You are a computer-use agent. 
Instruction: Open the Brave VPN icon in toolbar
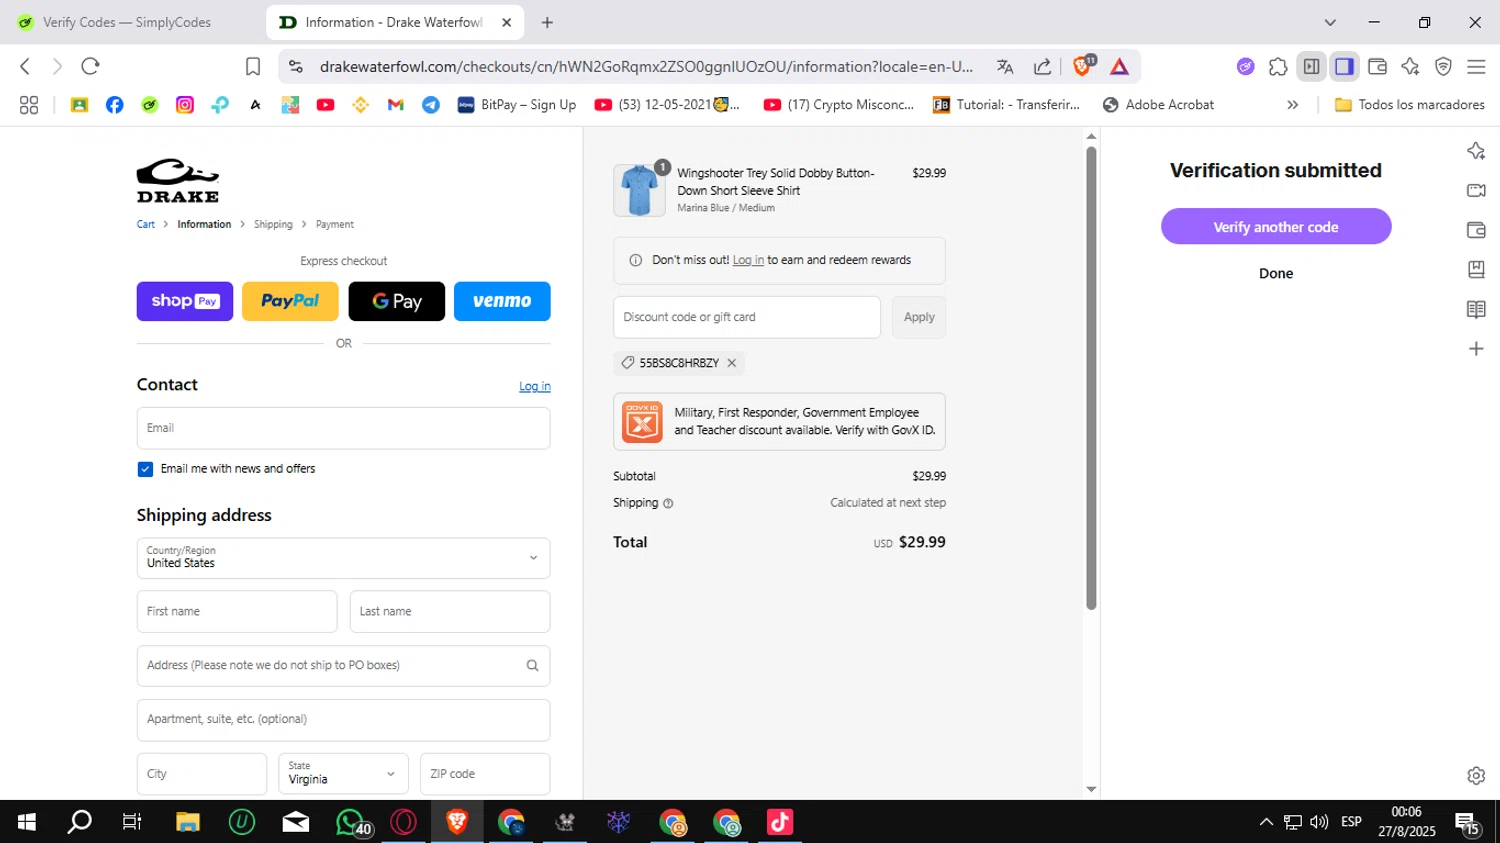pyautogui.click(x=1443, y=67)
